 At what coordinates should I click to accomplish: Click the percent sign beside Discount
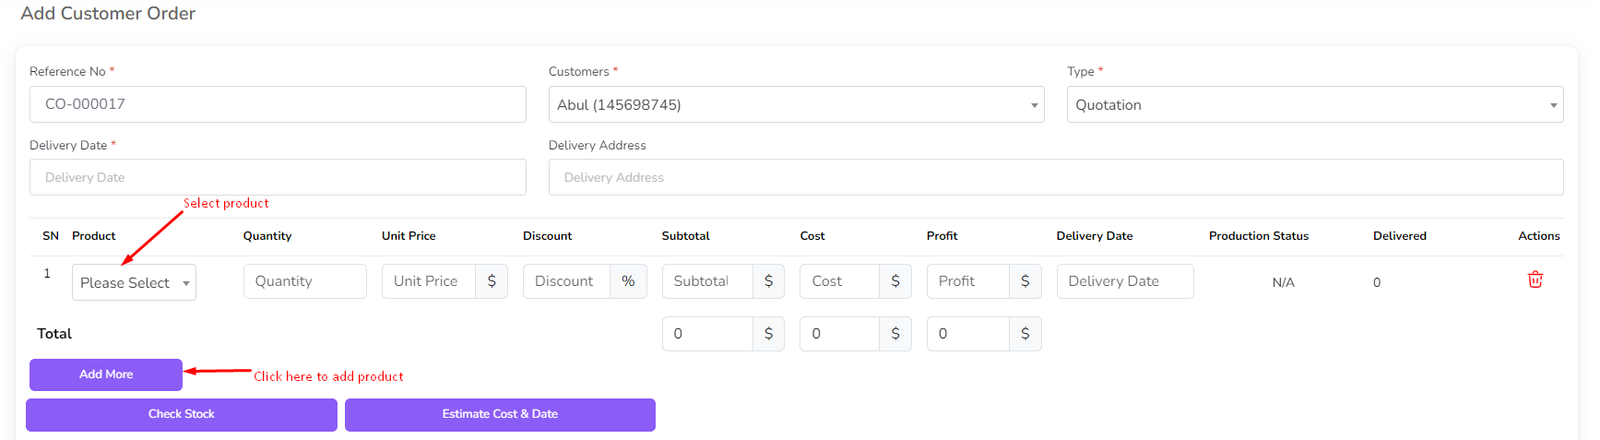(x=628, y=281)
